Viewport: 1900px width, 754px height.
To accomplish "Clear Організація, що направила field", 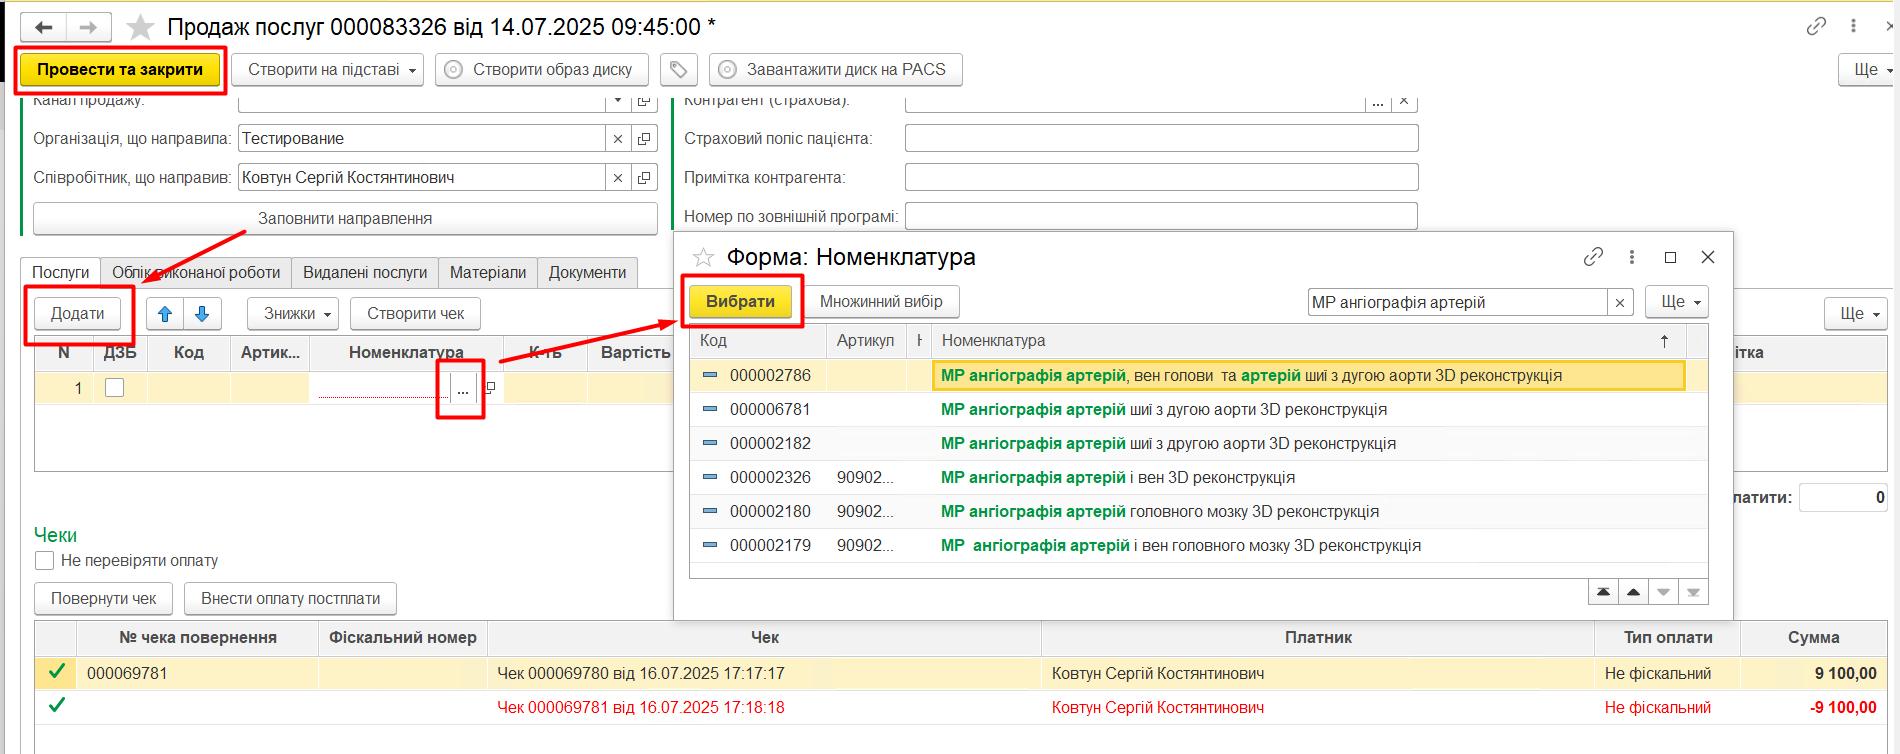I will click(x=618, y=139).
